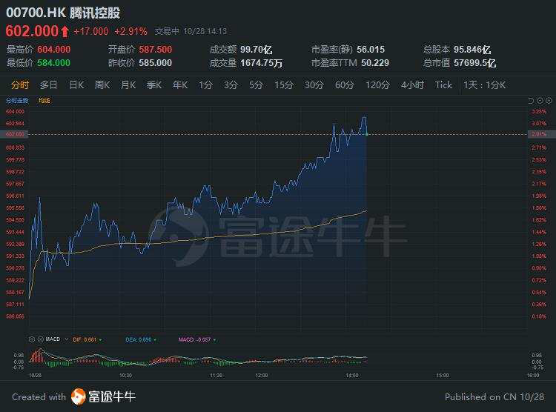Open the MACD -0.057 value dropdown
556x412 pixels.
pos(215,340)
